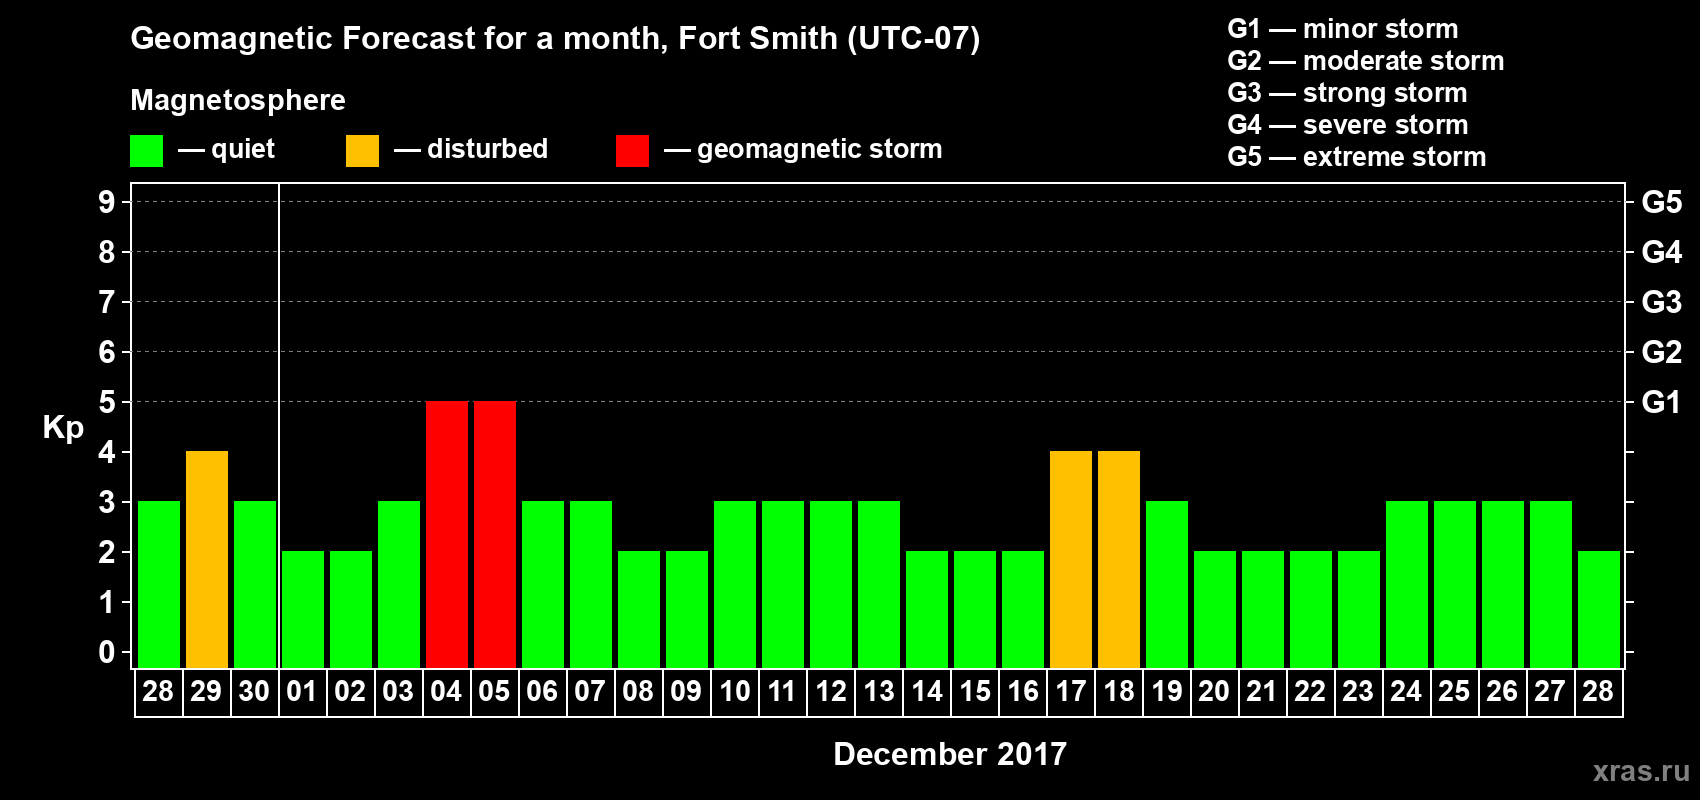Click 'G5 — extreme storm' legend text

[1357, 157]
